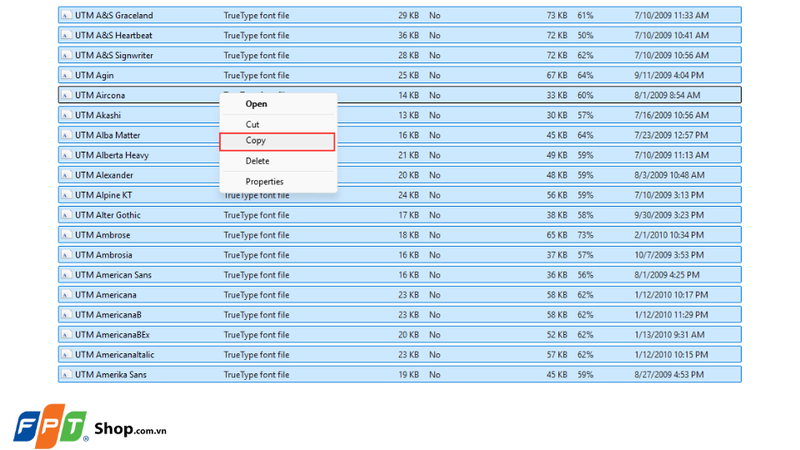
Task: Click the UTM AmericanaItalic font icon
Action: 66,354
